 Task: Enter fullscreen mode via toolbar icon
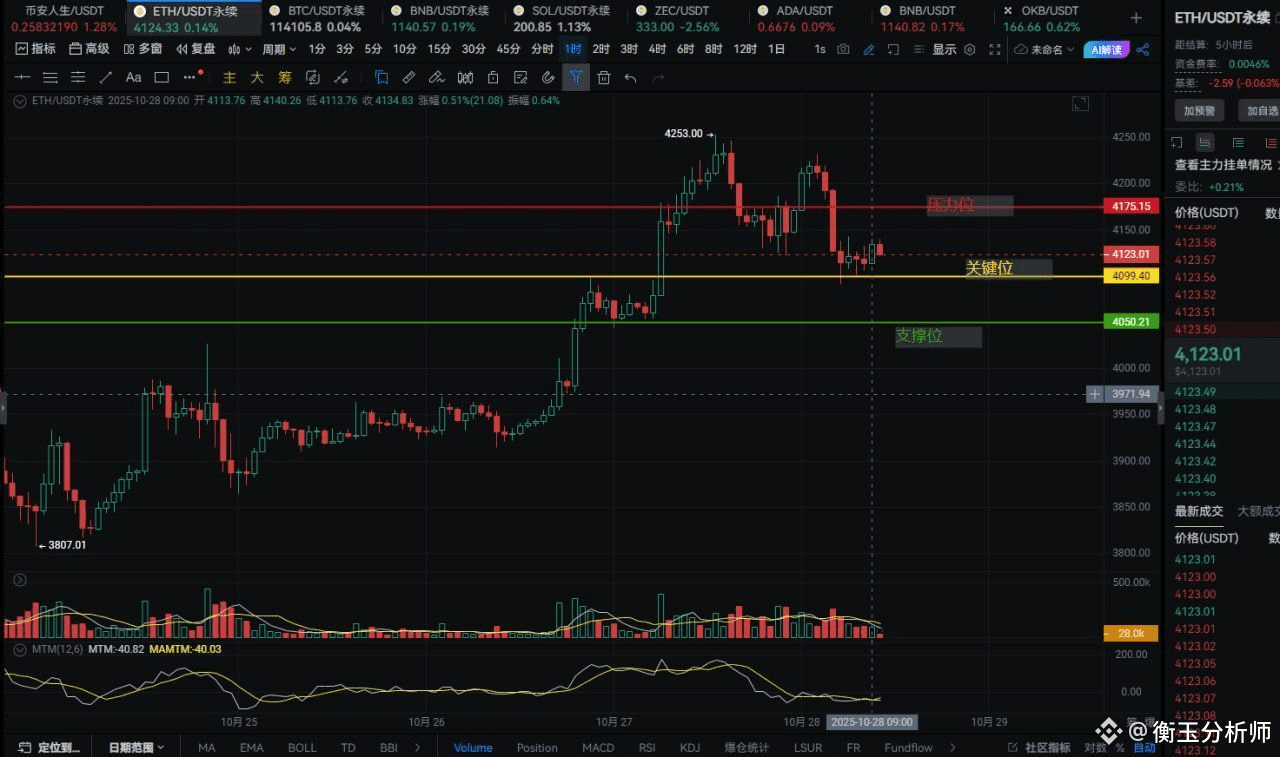coord(994,49)
